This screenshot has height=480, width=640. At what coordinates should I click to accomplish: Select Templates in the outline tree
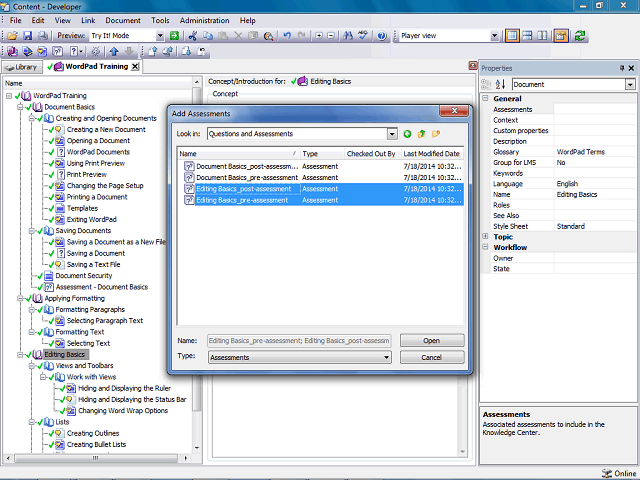(82, 208)
